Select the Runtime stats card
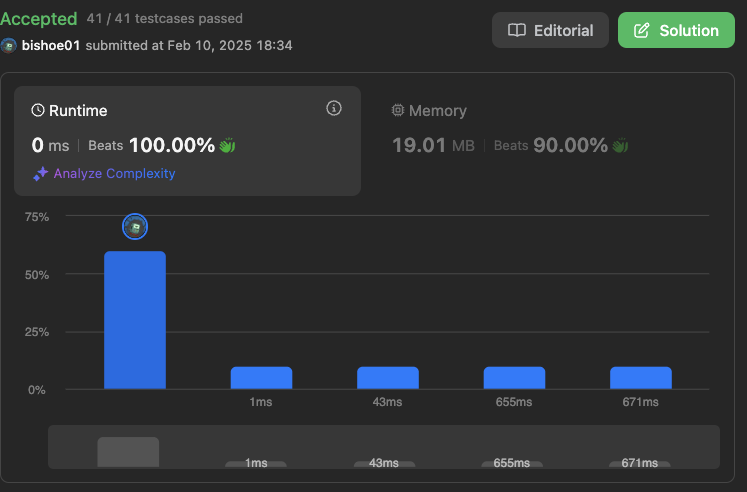 [187, 141]
